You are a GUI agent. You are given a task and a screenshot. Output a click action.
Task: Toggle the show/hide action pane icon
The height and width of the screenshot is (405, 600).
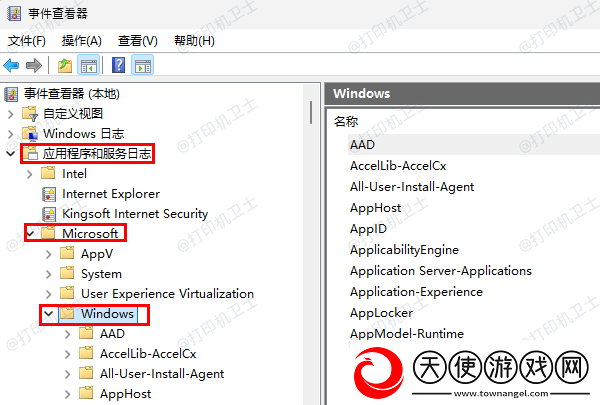143,65
